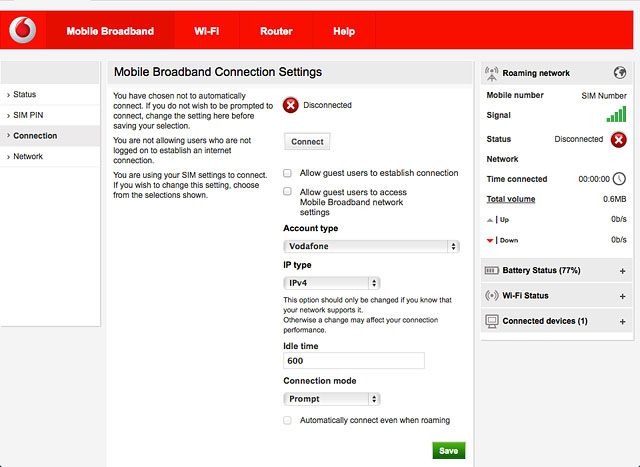Click the 0.6MB total volume value

[615, 199]
